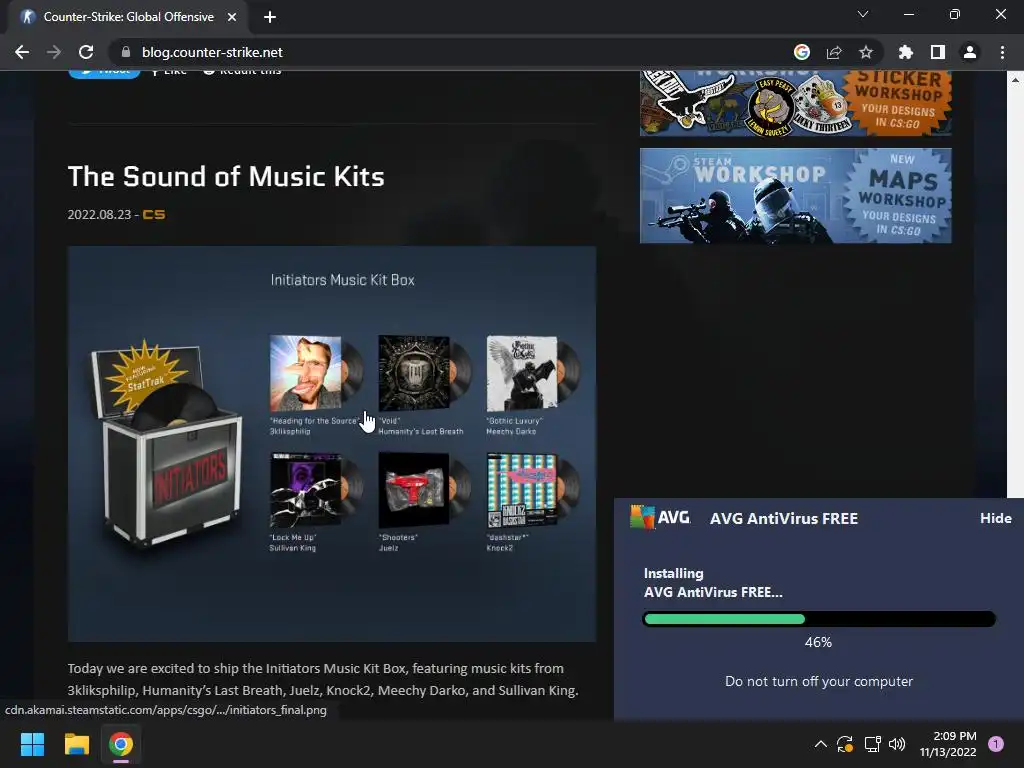Select the Counter-Strike: Global Offensive tab

(x=129, y=17)
